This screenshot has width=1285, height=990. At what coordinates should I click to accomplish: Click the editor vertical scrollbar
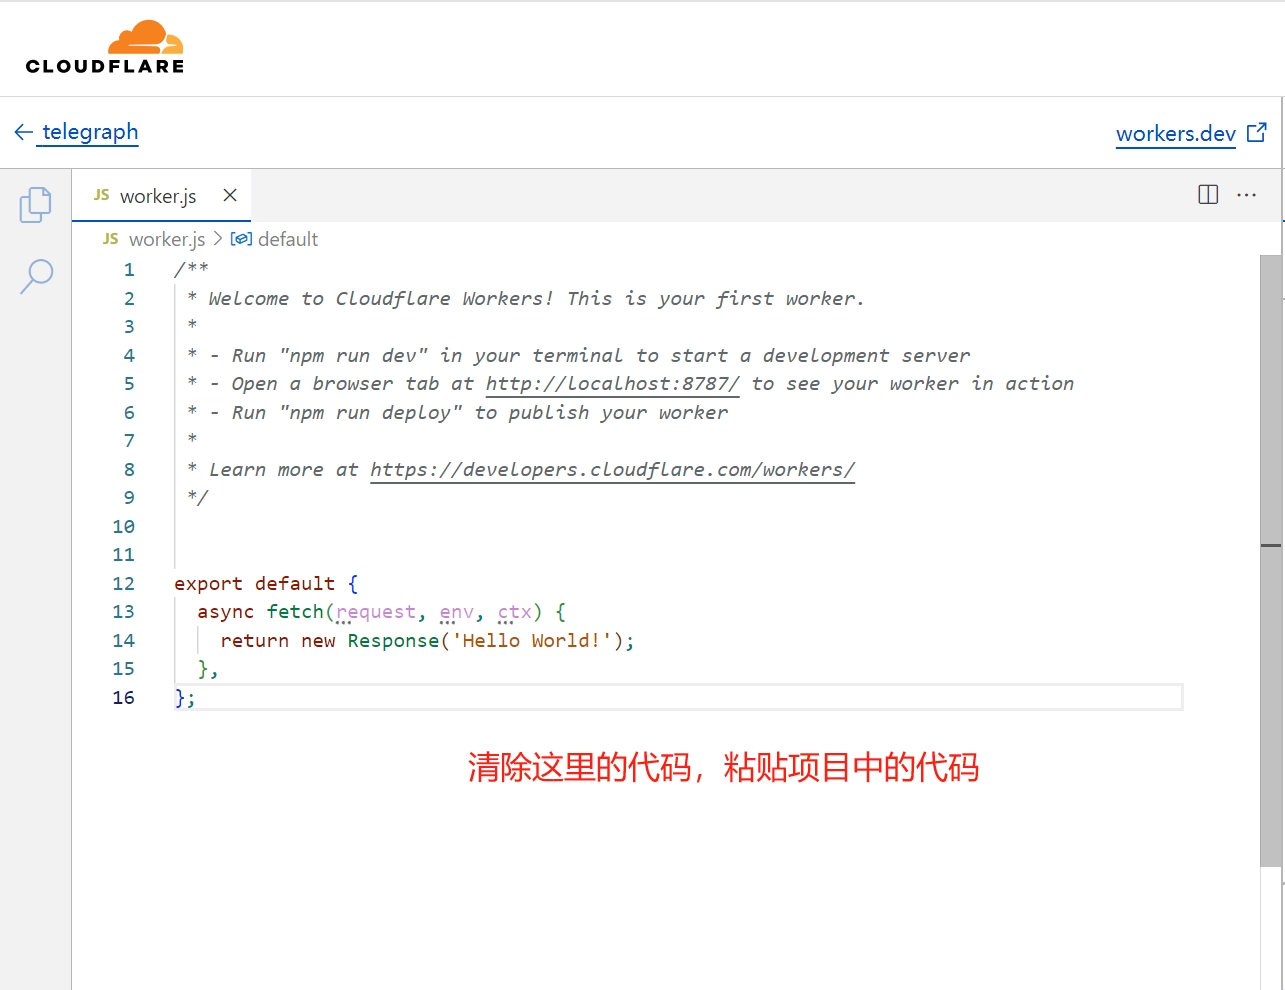click(1270, 560)
